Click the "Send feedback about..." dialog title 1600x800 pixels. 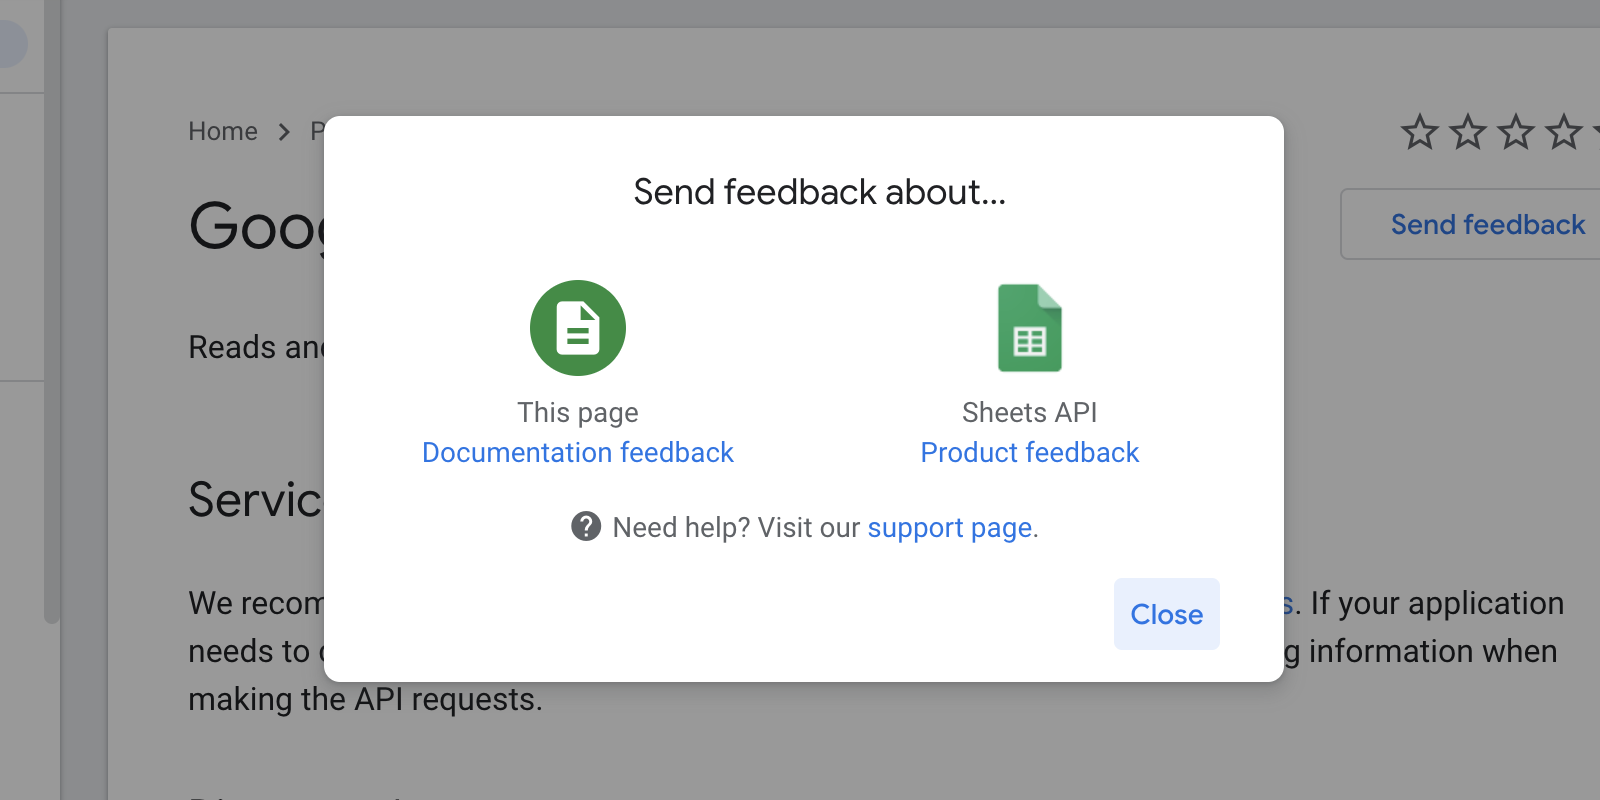[820, 192]
